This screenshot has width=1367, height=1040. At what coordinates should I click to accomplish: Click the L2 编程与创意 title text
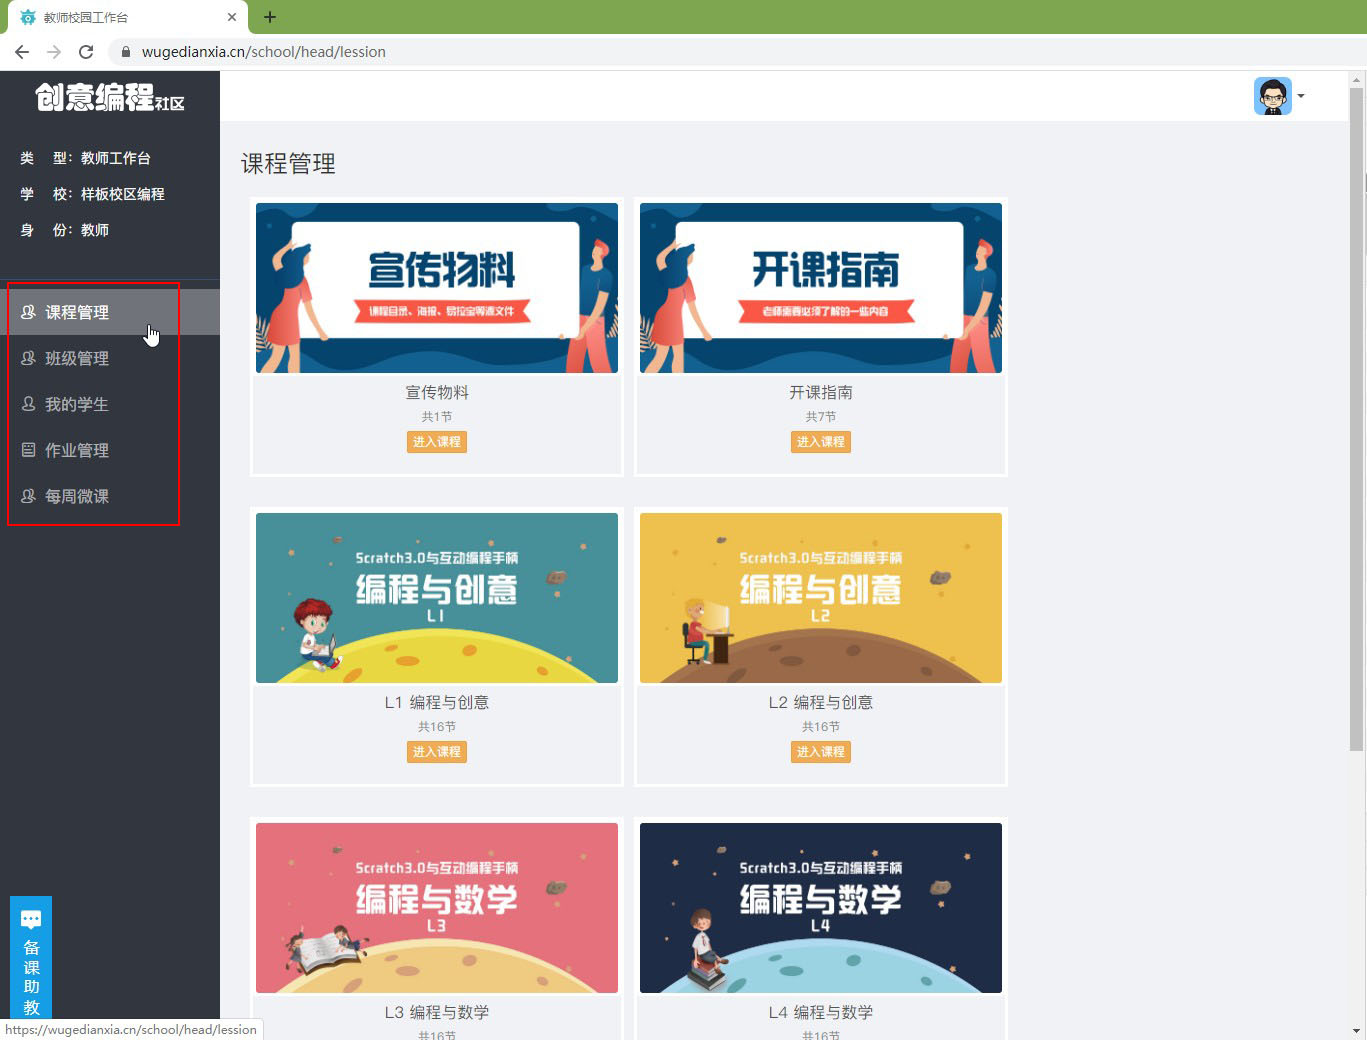(x=821, y=703)
